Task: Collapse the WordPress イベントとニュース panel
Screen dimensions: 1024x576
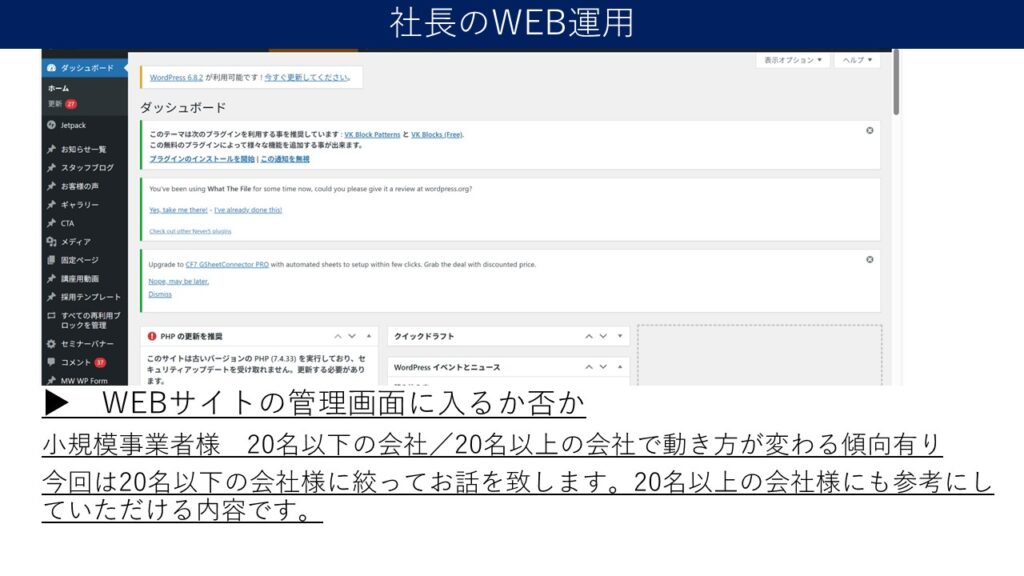Action: point(620,367)
